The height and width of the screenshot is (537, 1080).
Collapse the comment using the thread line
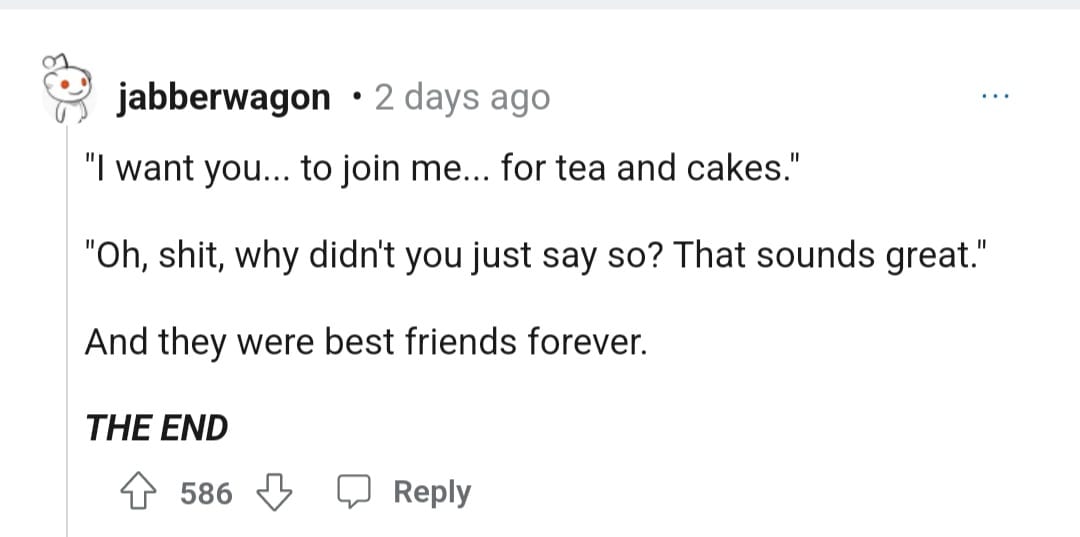[67, 330]
